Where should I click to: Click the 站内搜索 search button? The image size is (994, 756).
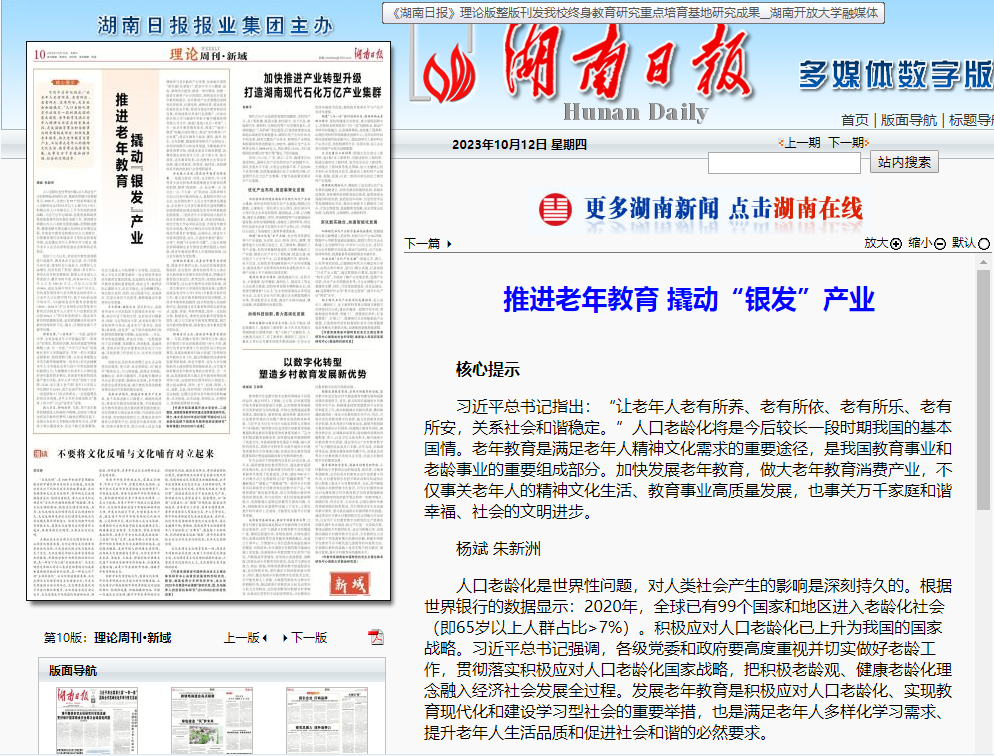[904, 162]
